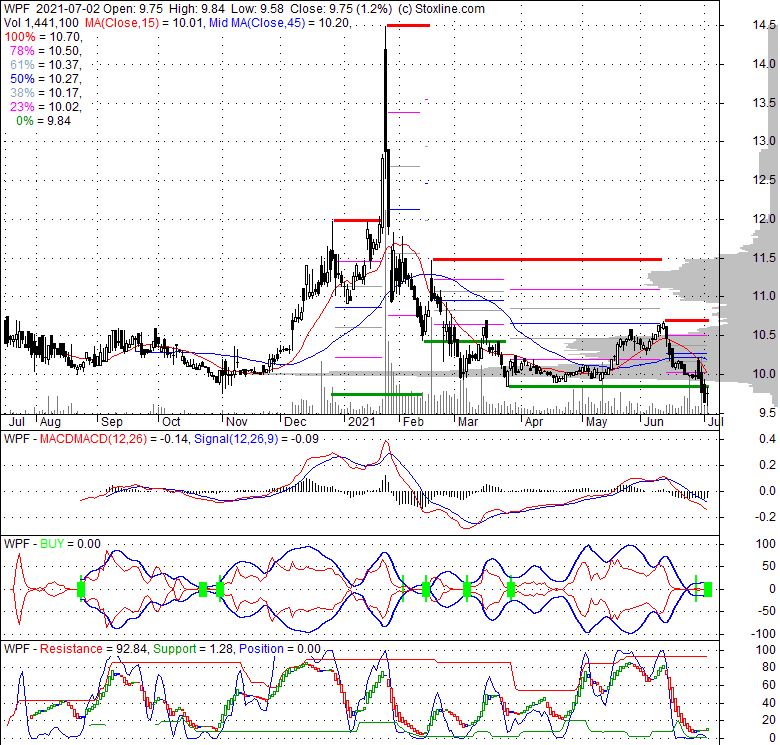This screenshot has height=745, width=780.
Task: Click the "Mar" month label on time axis
Action: coord(468,422)
